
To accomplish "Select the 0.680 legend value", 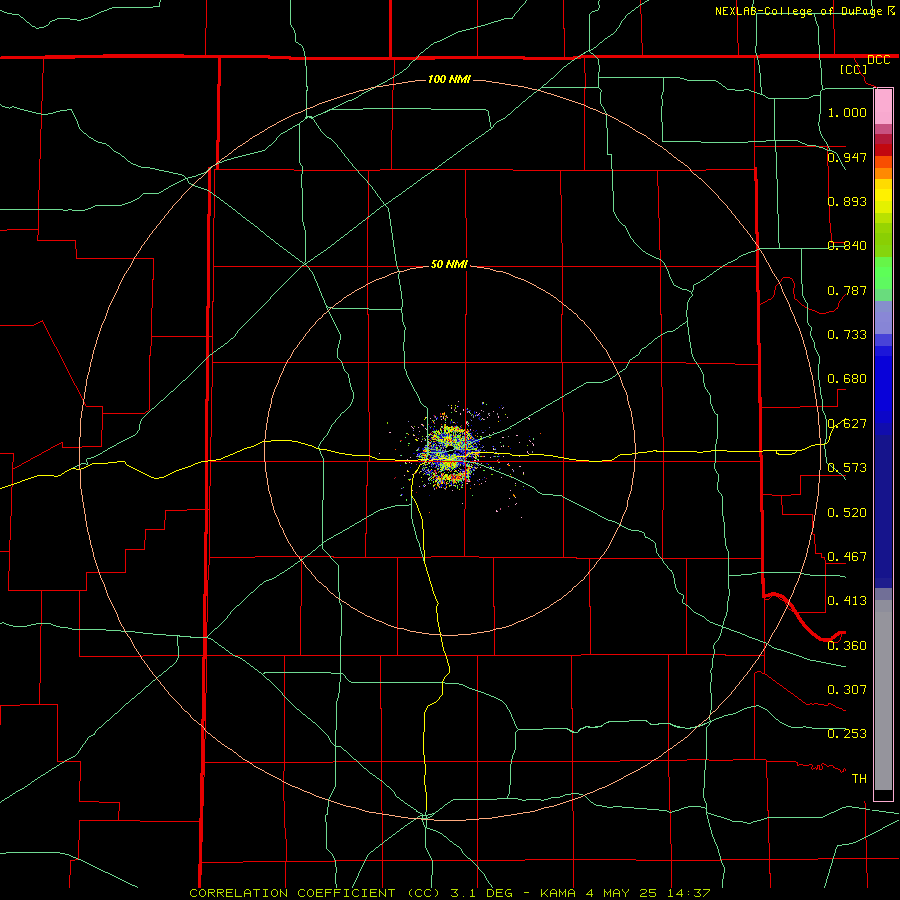I will [x=847, y=379].
